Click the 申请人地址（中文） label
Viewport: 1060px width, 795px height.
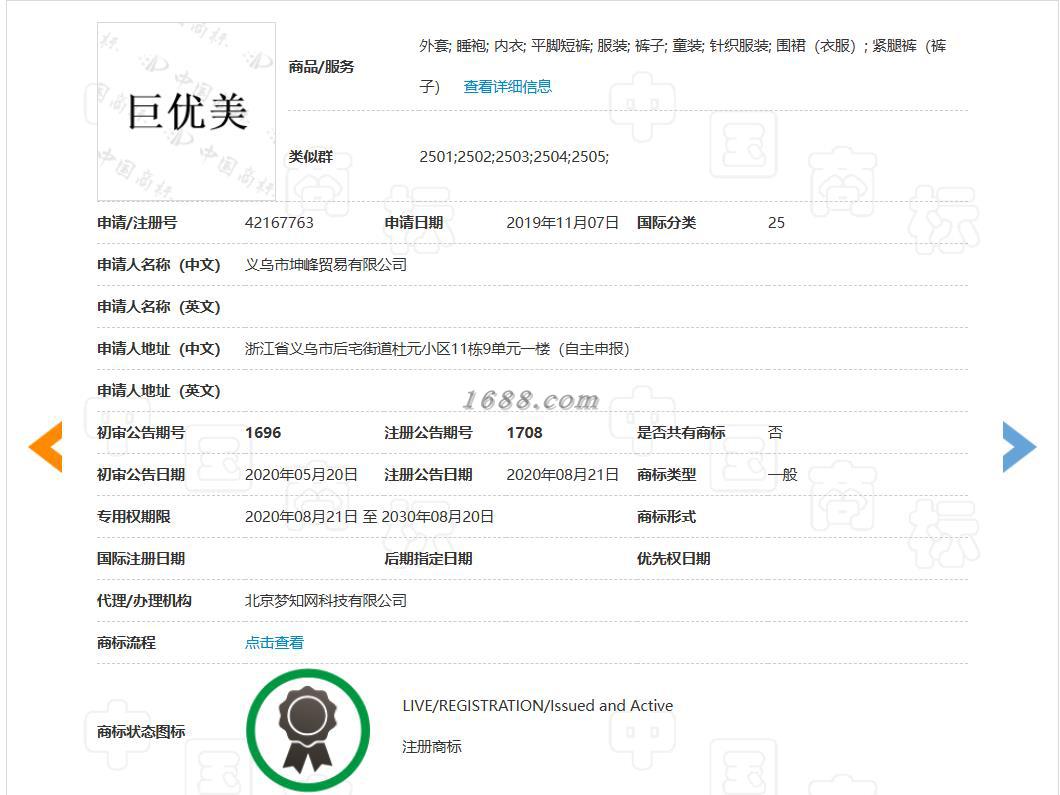[x=159, y=349]
